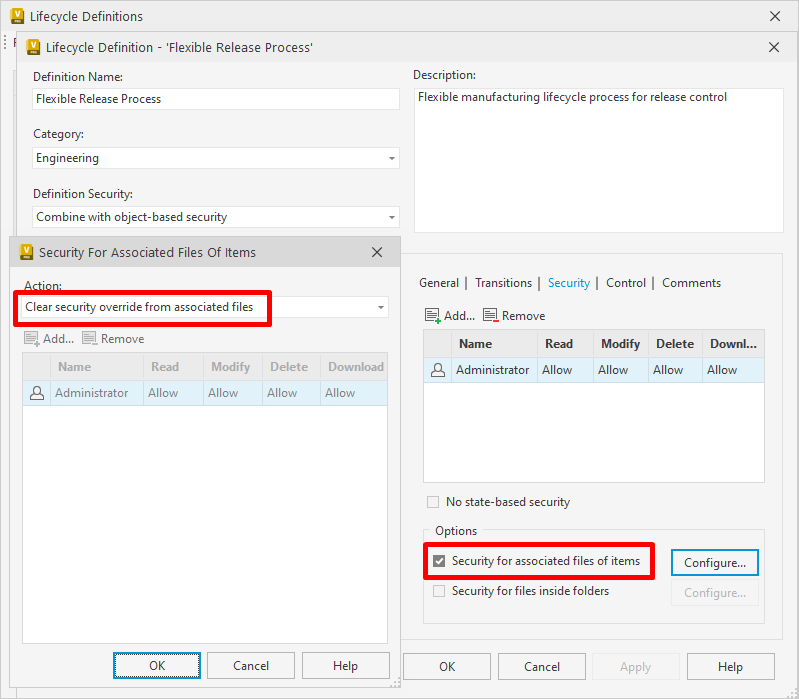Open the Action dropdown arrow
Screen dimensions: 799x699
point(381,307)
